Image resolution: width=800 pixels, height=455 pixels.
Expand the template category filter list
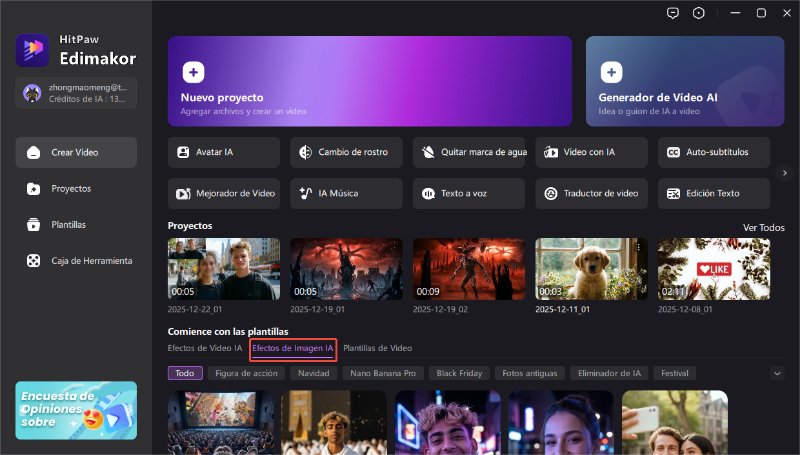pos(777,373)
